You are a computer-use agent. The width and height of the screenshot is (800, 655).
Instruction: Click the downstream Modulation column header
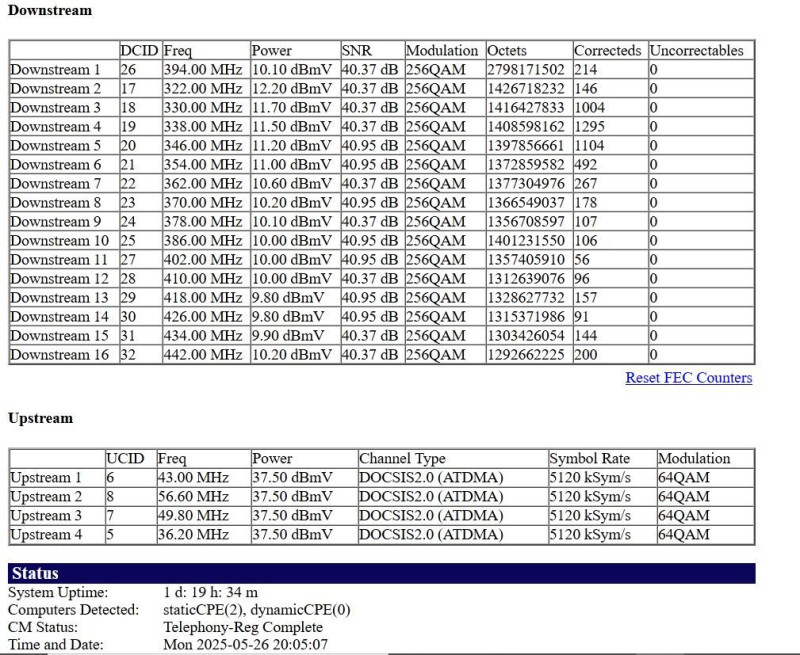point(442,51)
